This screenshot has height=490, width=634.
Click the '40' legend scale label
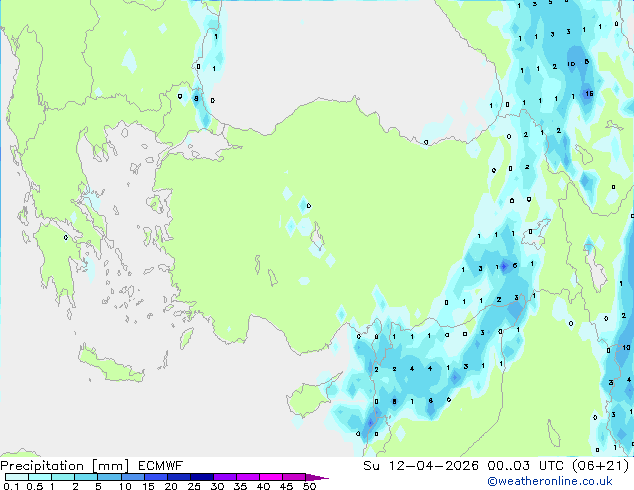click(x=263, y=486)
